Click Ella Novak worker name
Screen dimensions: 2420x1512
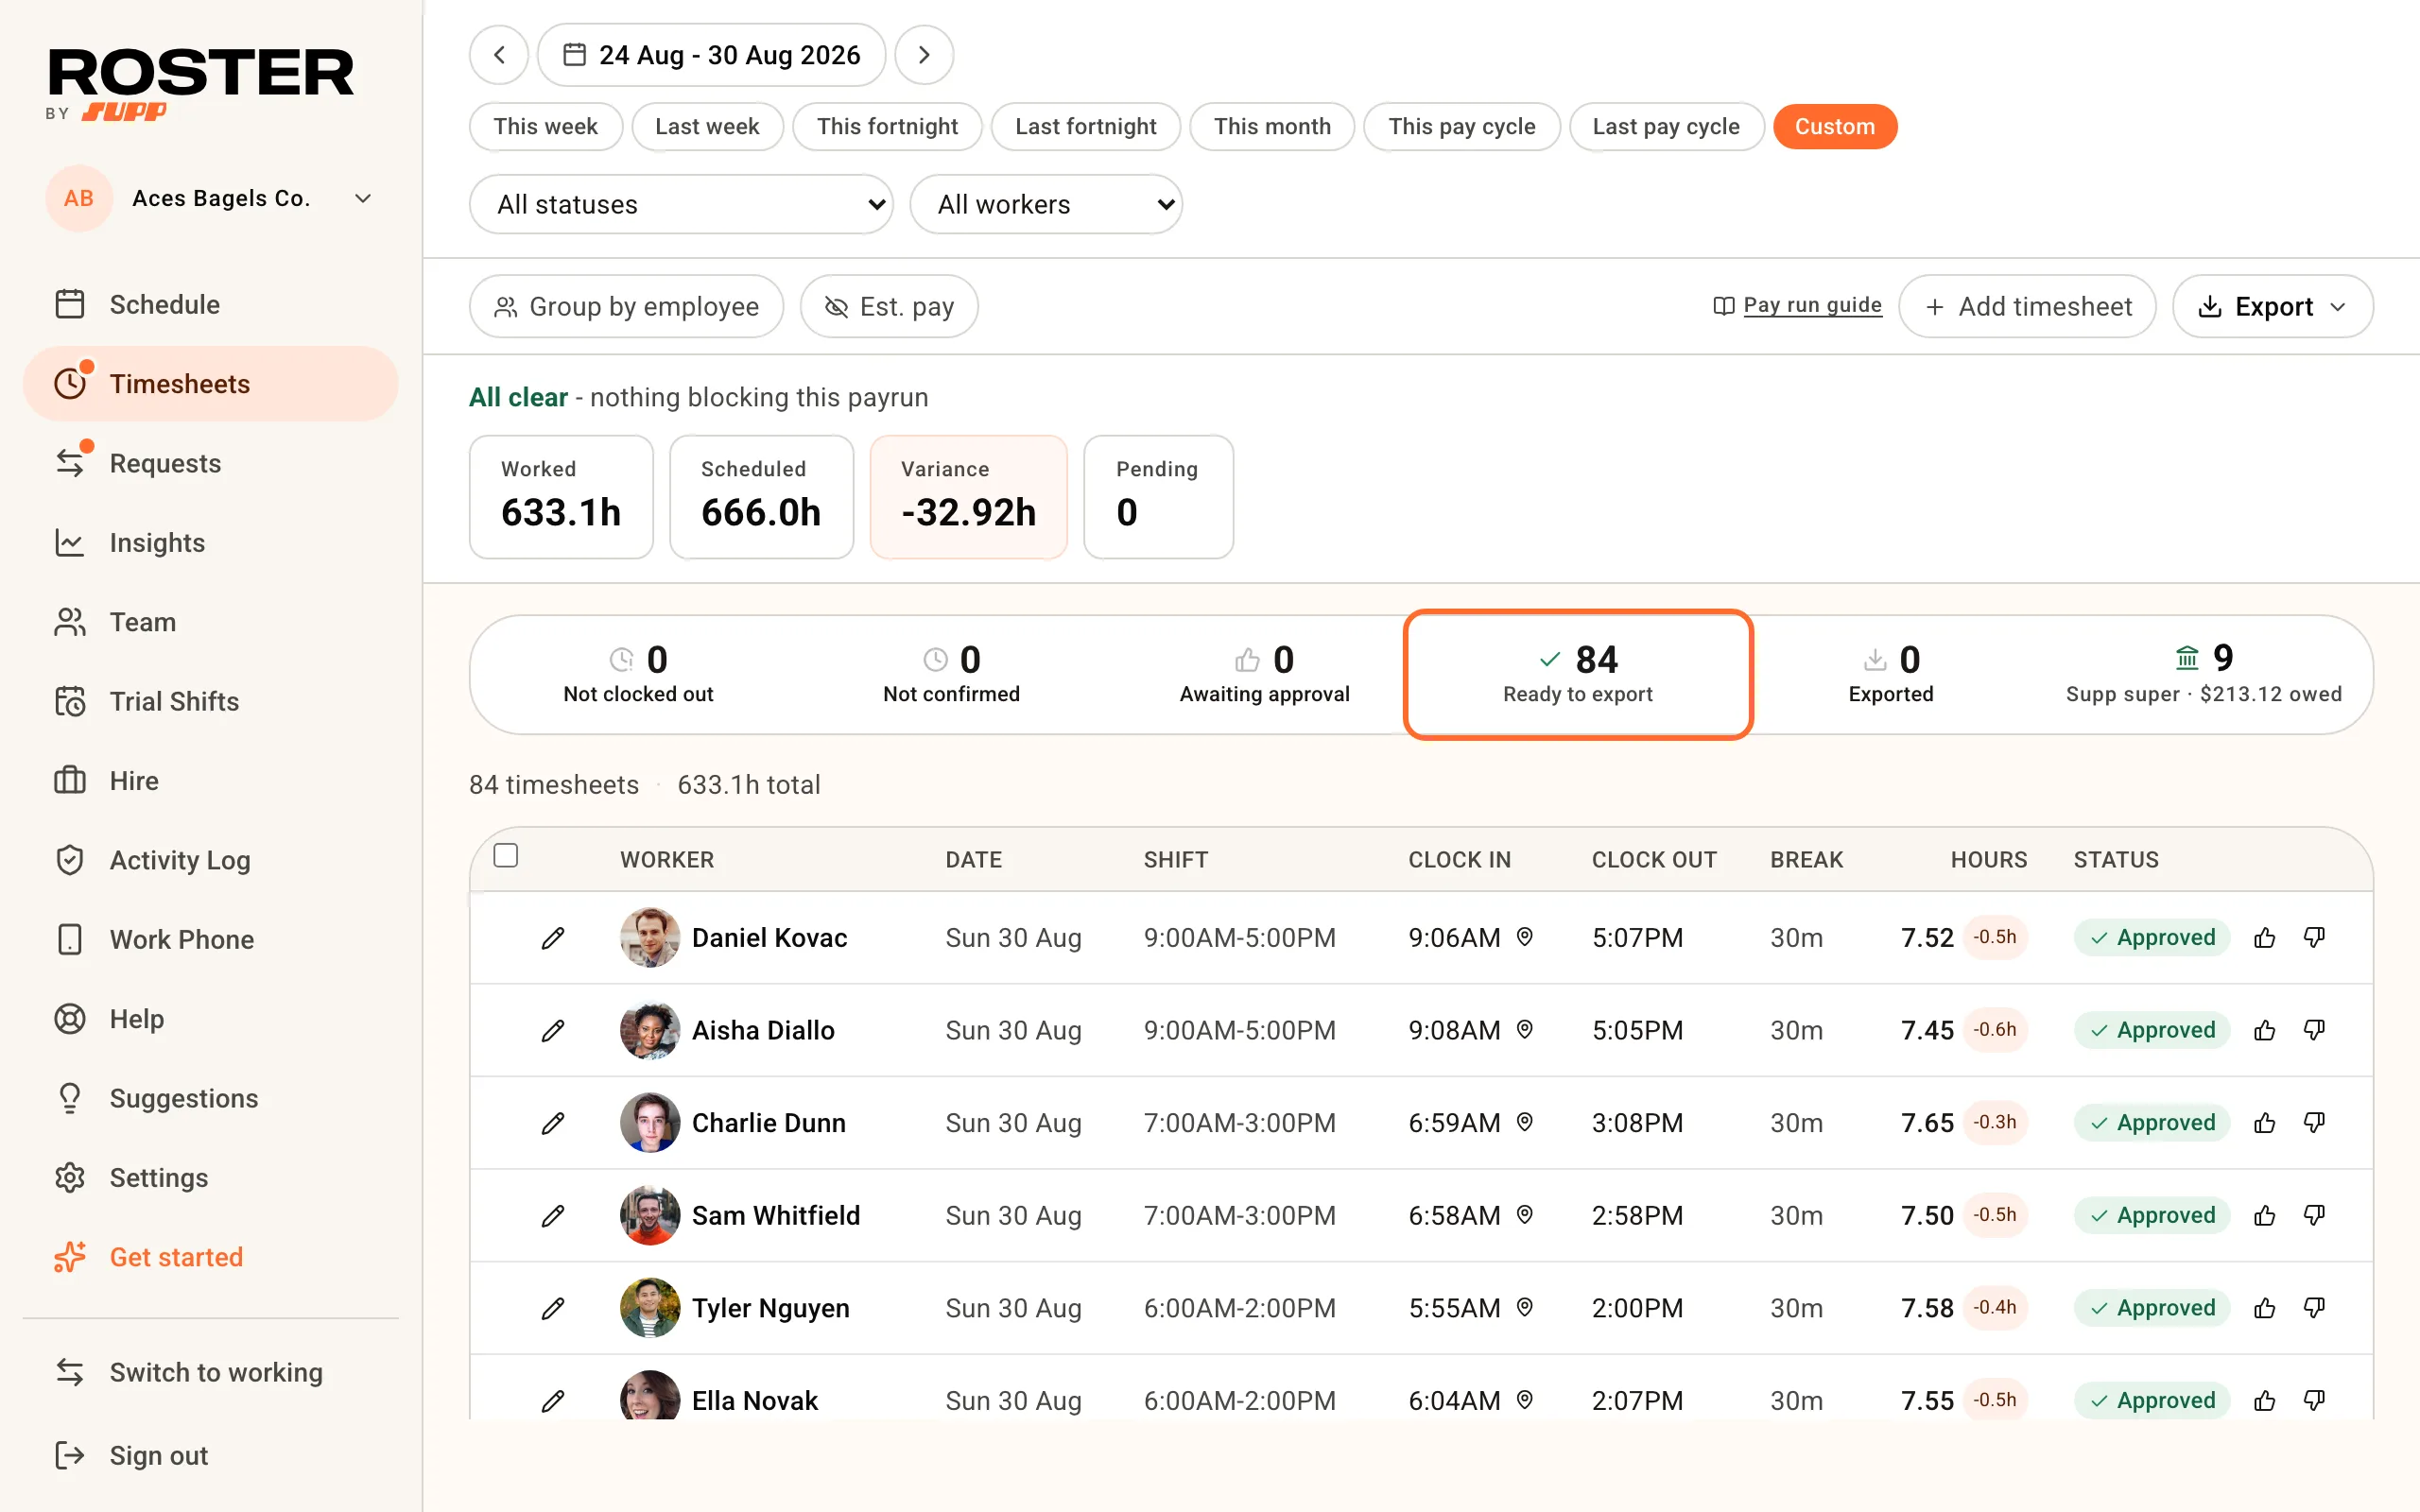click(x=755, y=1401)
